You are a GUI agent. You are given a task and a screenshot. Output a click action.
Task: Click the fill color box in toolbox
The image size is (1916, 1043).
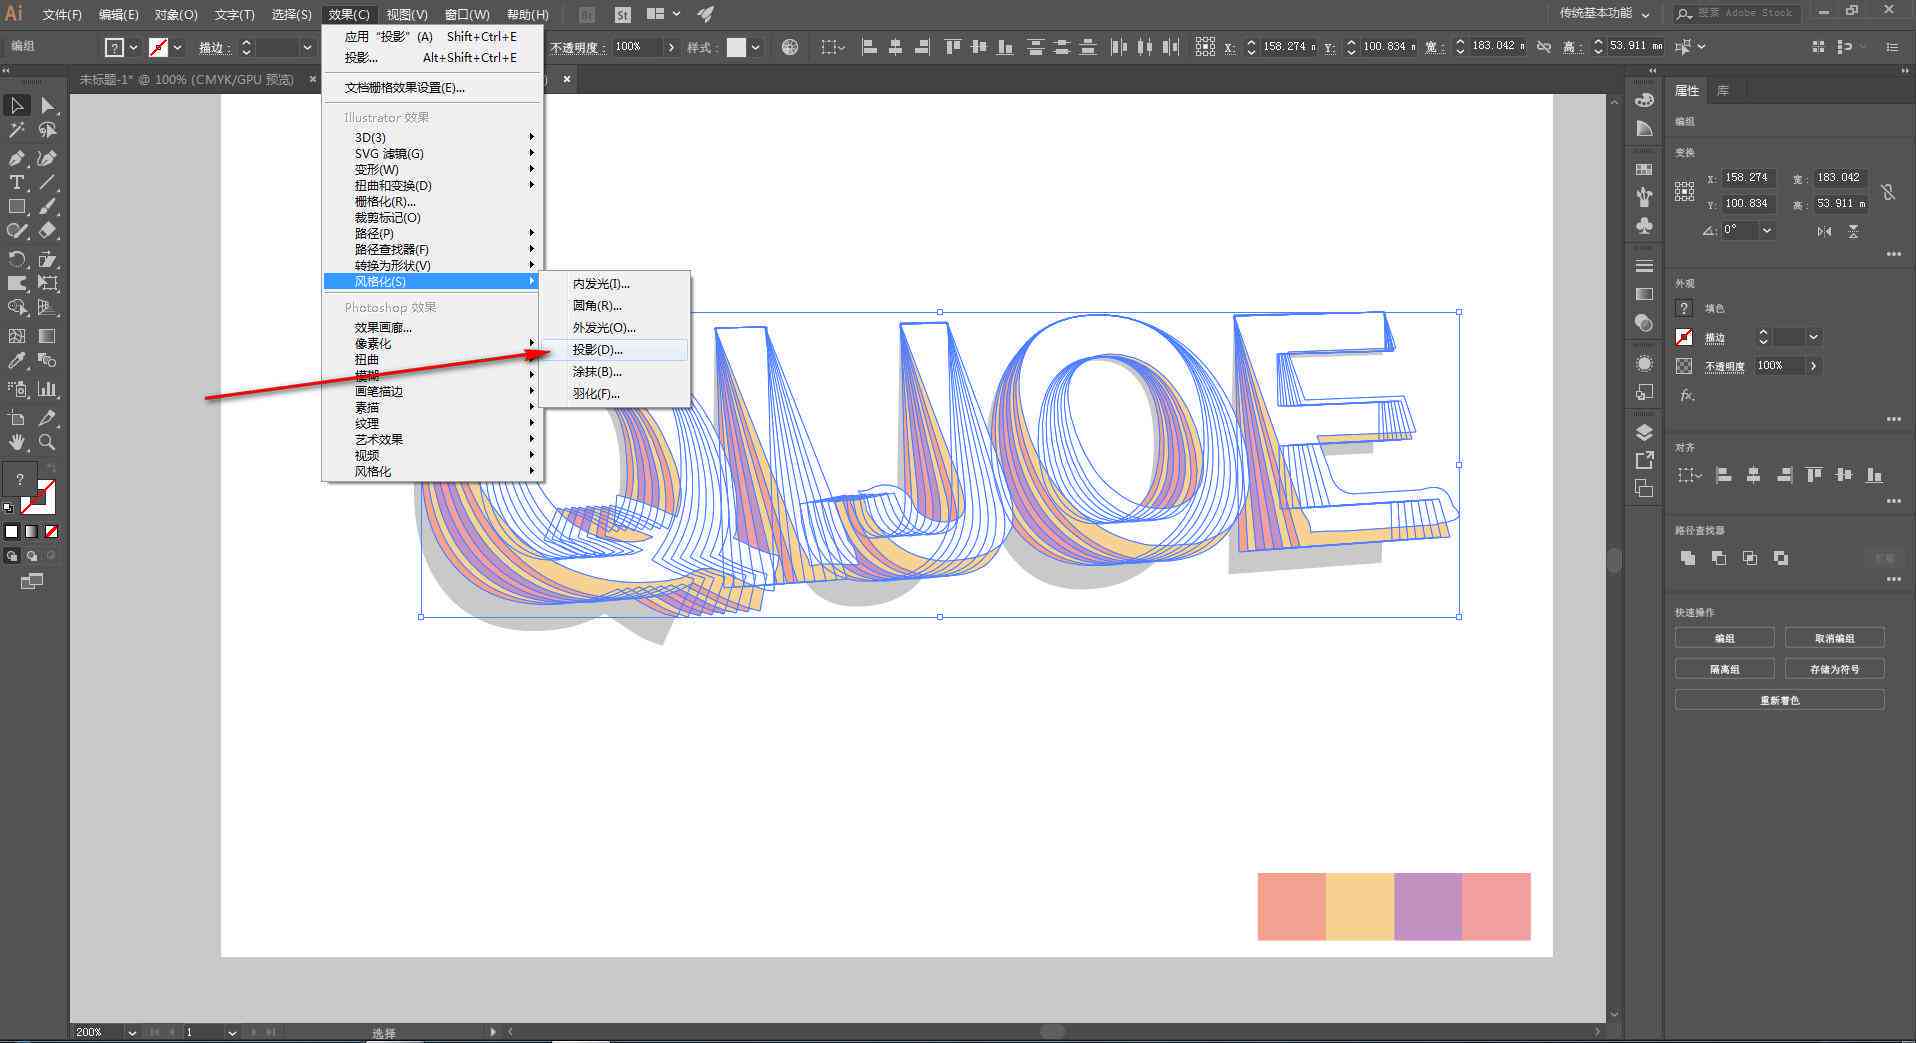point(20,479)
